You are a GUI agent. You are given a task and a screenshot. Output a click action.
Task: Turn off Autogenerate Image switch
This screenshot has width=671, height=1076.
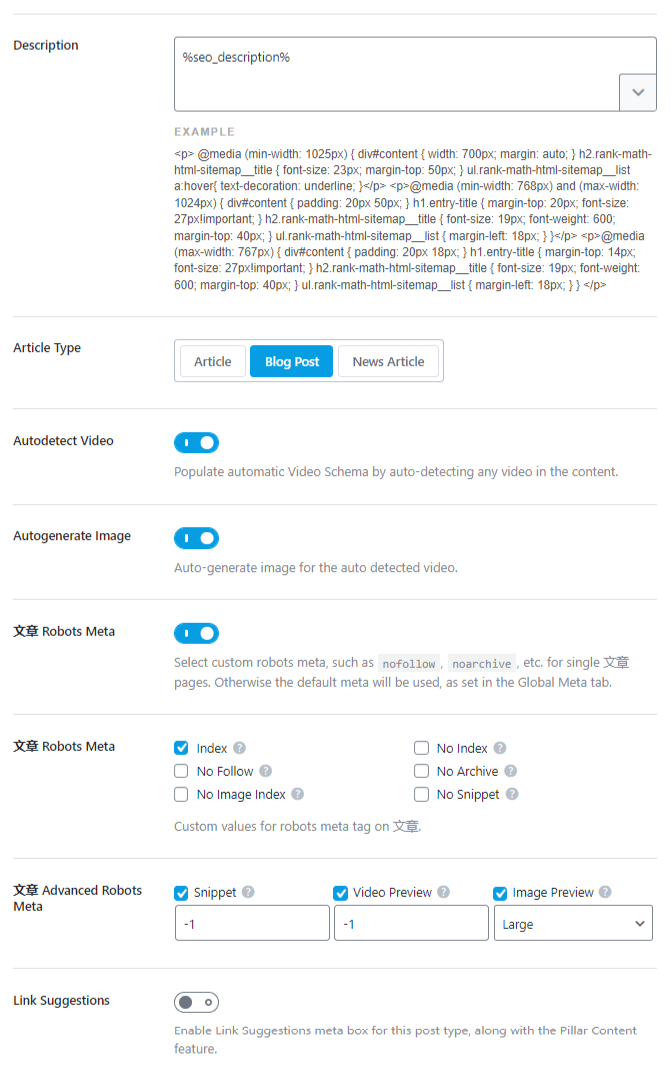[196, 538]
